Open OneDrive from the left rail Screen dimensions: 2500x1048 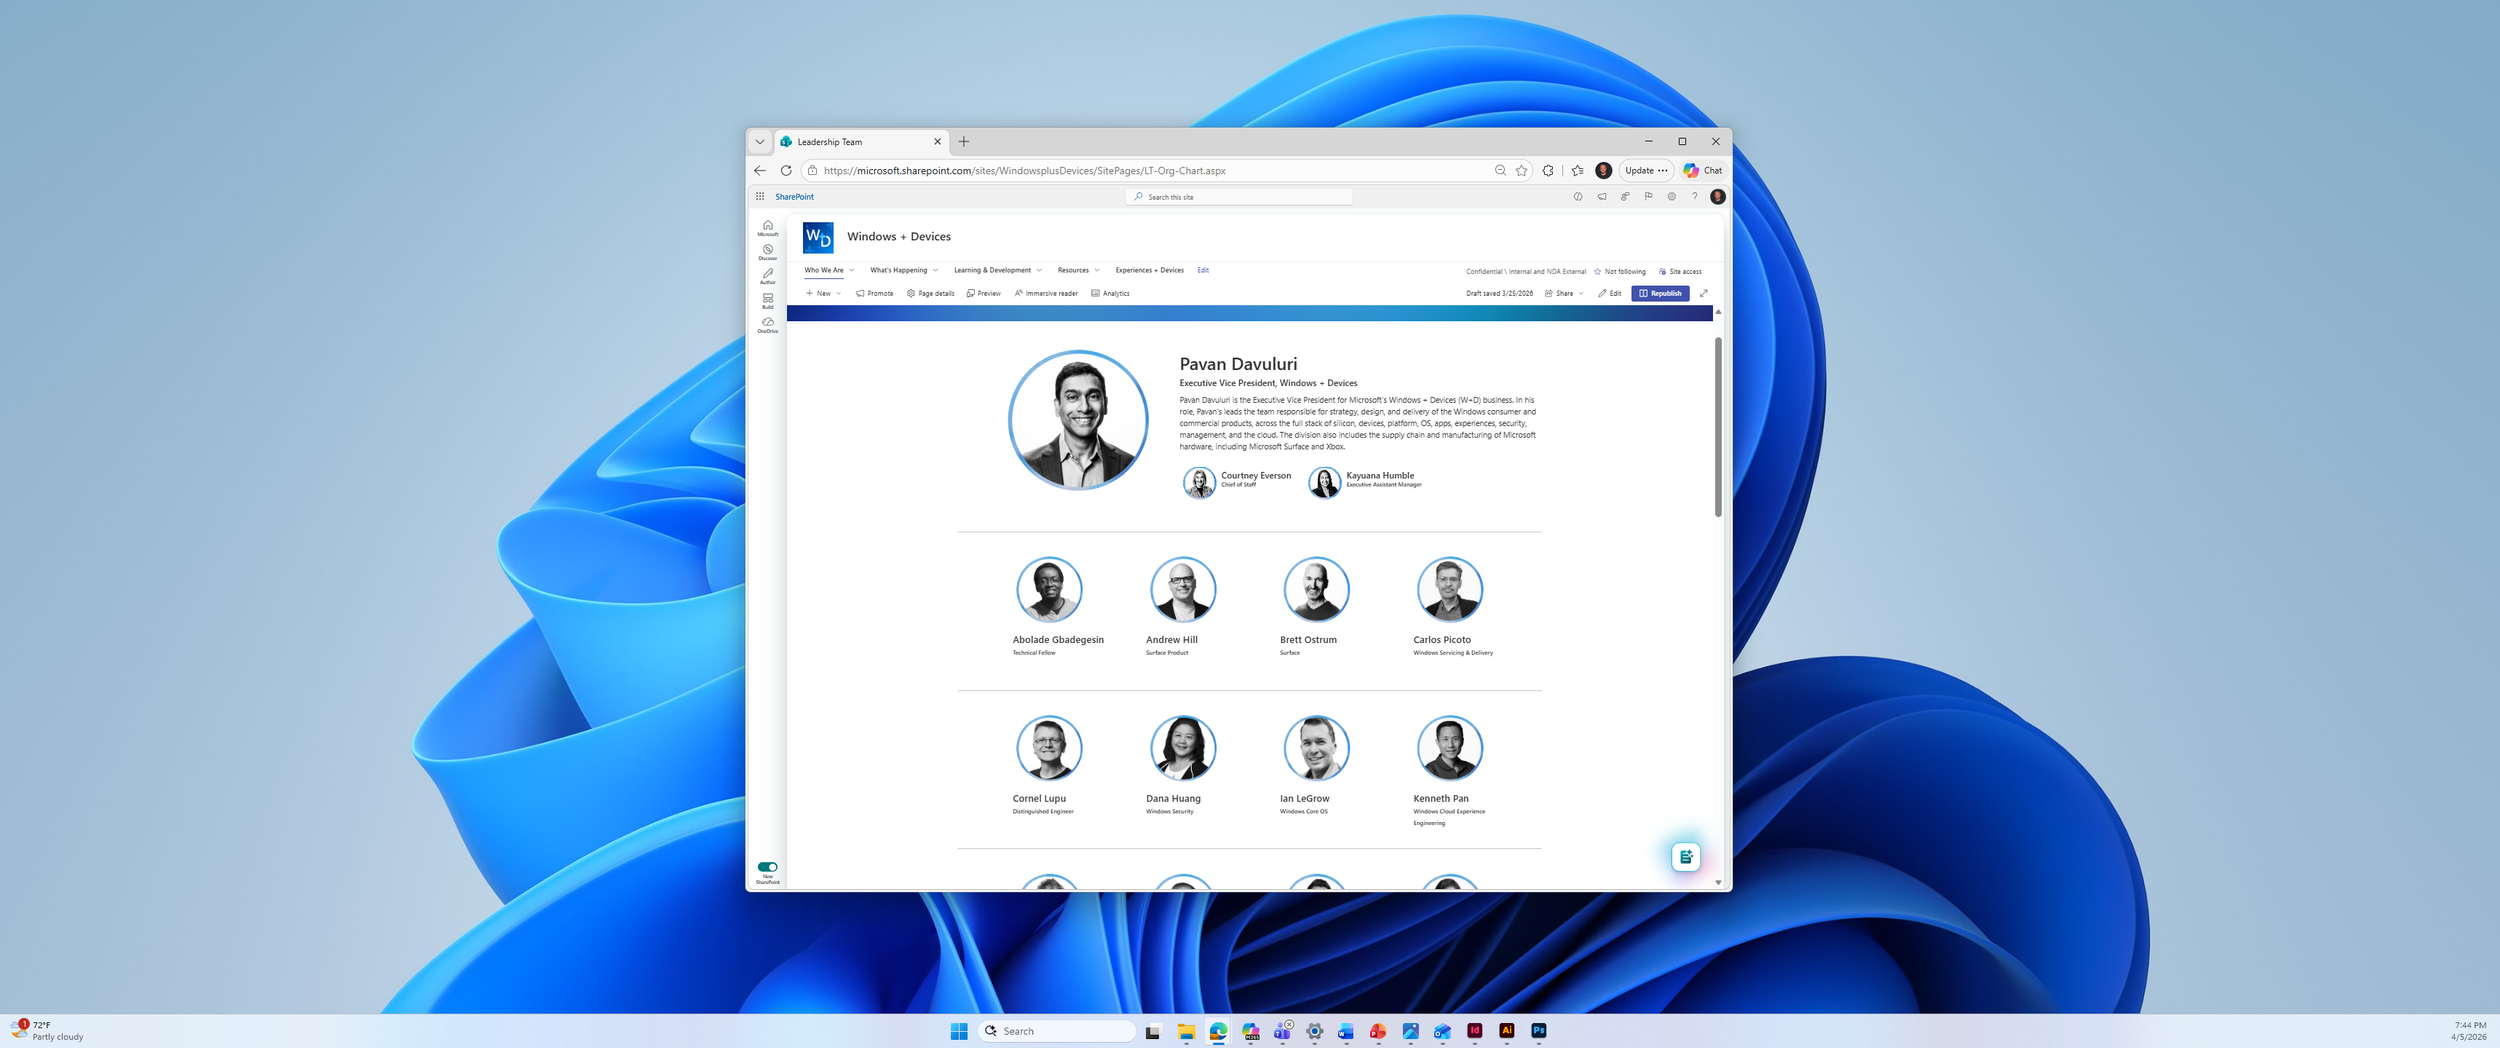pos(768,325)
